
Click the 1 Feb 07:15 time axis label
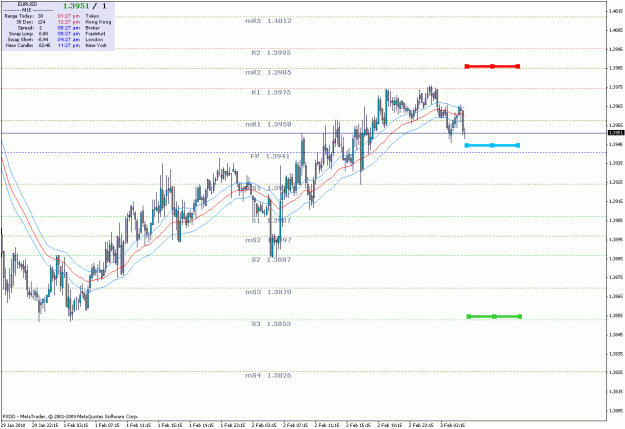point(107,425)
